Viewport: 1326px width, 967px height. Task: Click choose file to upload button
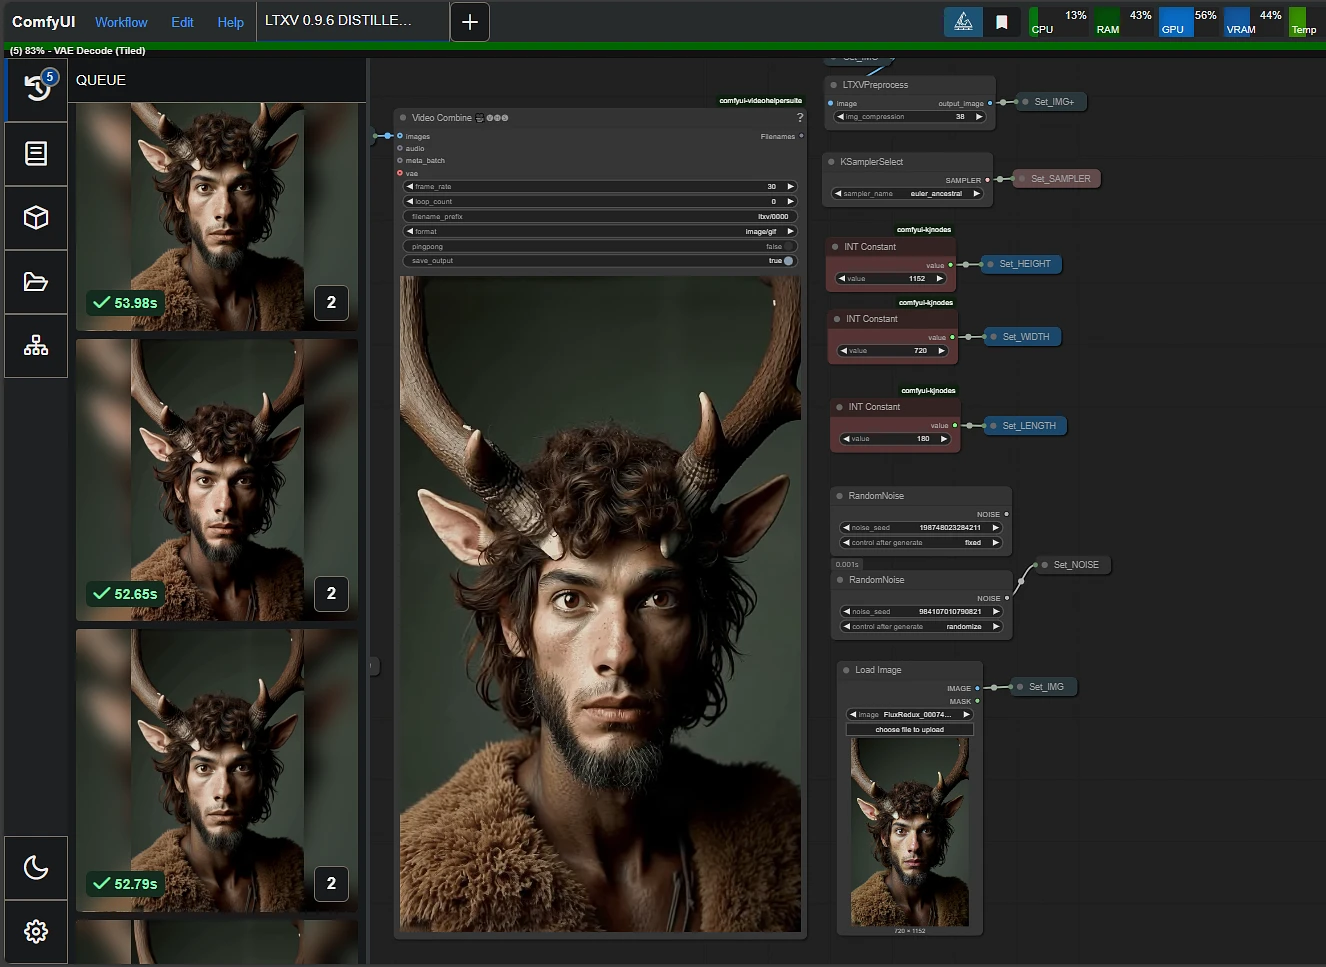909,730
